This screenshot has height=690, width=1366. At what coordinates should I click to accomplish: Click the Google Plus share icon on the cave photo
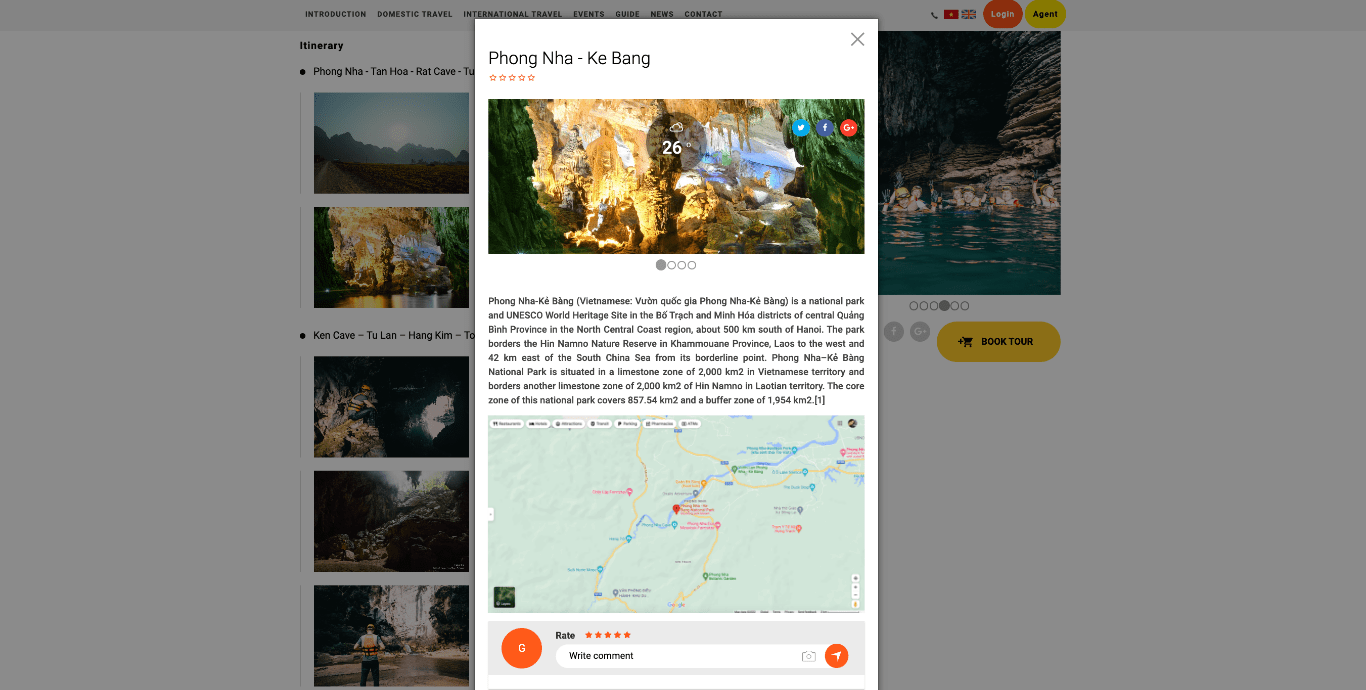click(849, 128)
